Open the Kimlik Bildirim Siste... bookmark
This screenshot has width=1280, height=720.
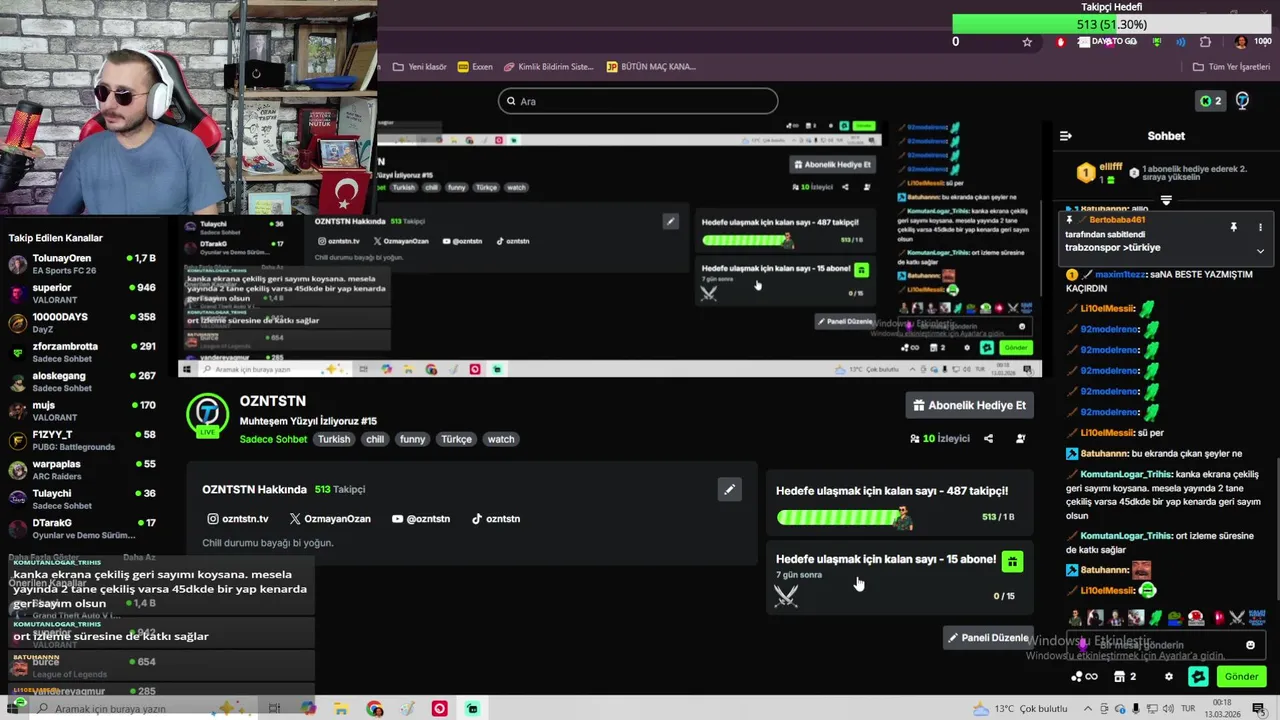[549, 67]
